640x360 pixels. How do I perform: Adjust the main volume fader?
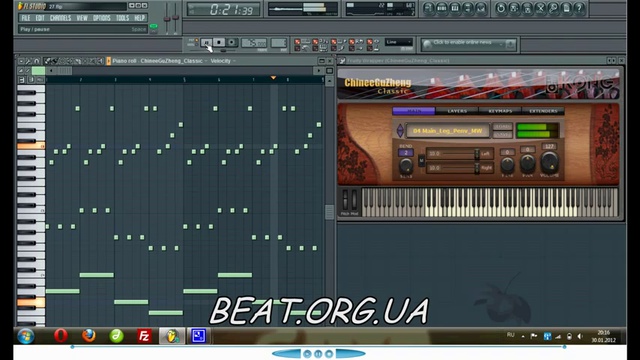coord(167,18)
